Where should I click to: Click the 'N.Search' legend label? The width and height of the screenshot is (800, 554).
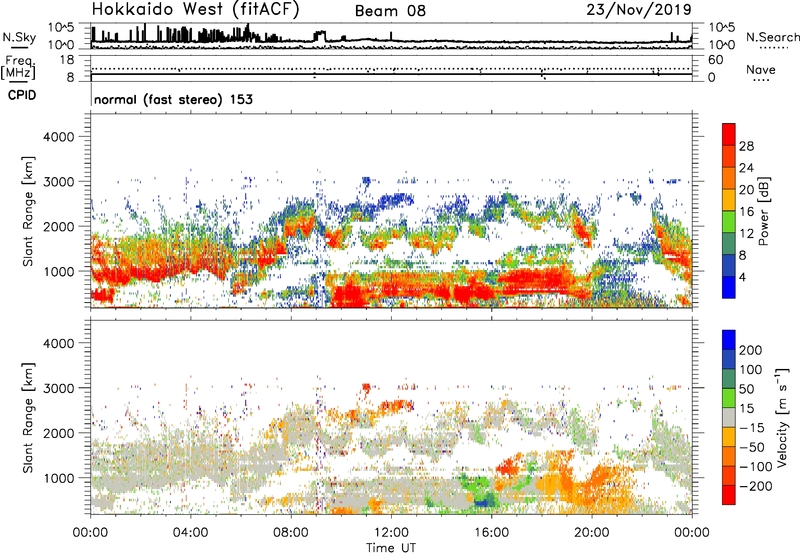coord(773,37)
